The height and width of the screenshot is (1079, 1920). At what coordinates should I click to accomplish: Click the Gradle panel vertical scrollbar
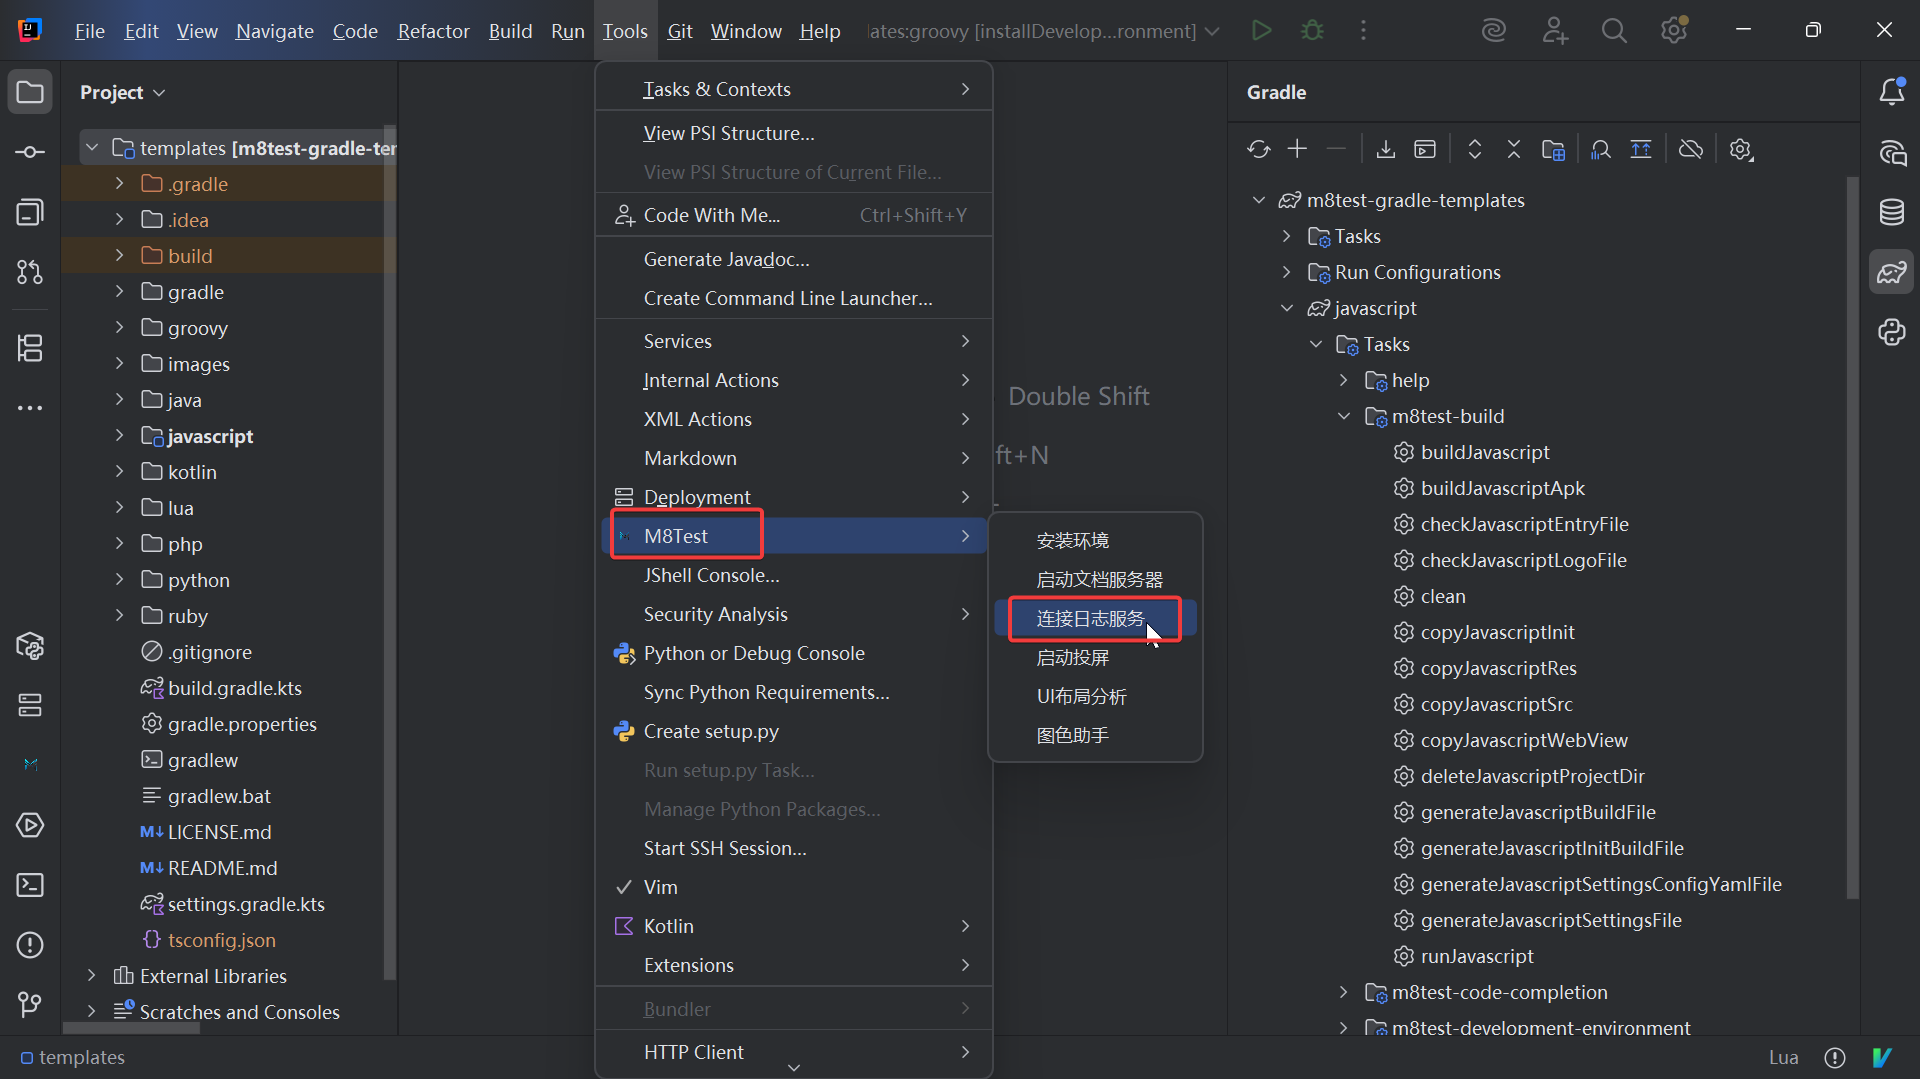tap(1852, 540)
